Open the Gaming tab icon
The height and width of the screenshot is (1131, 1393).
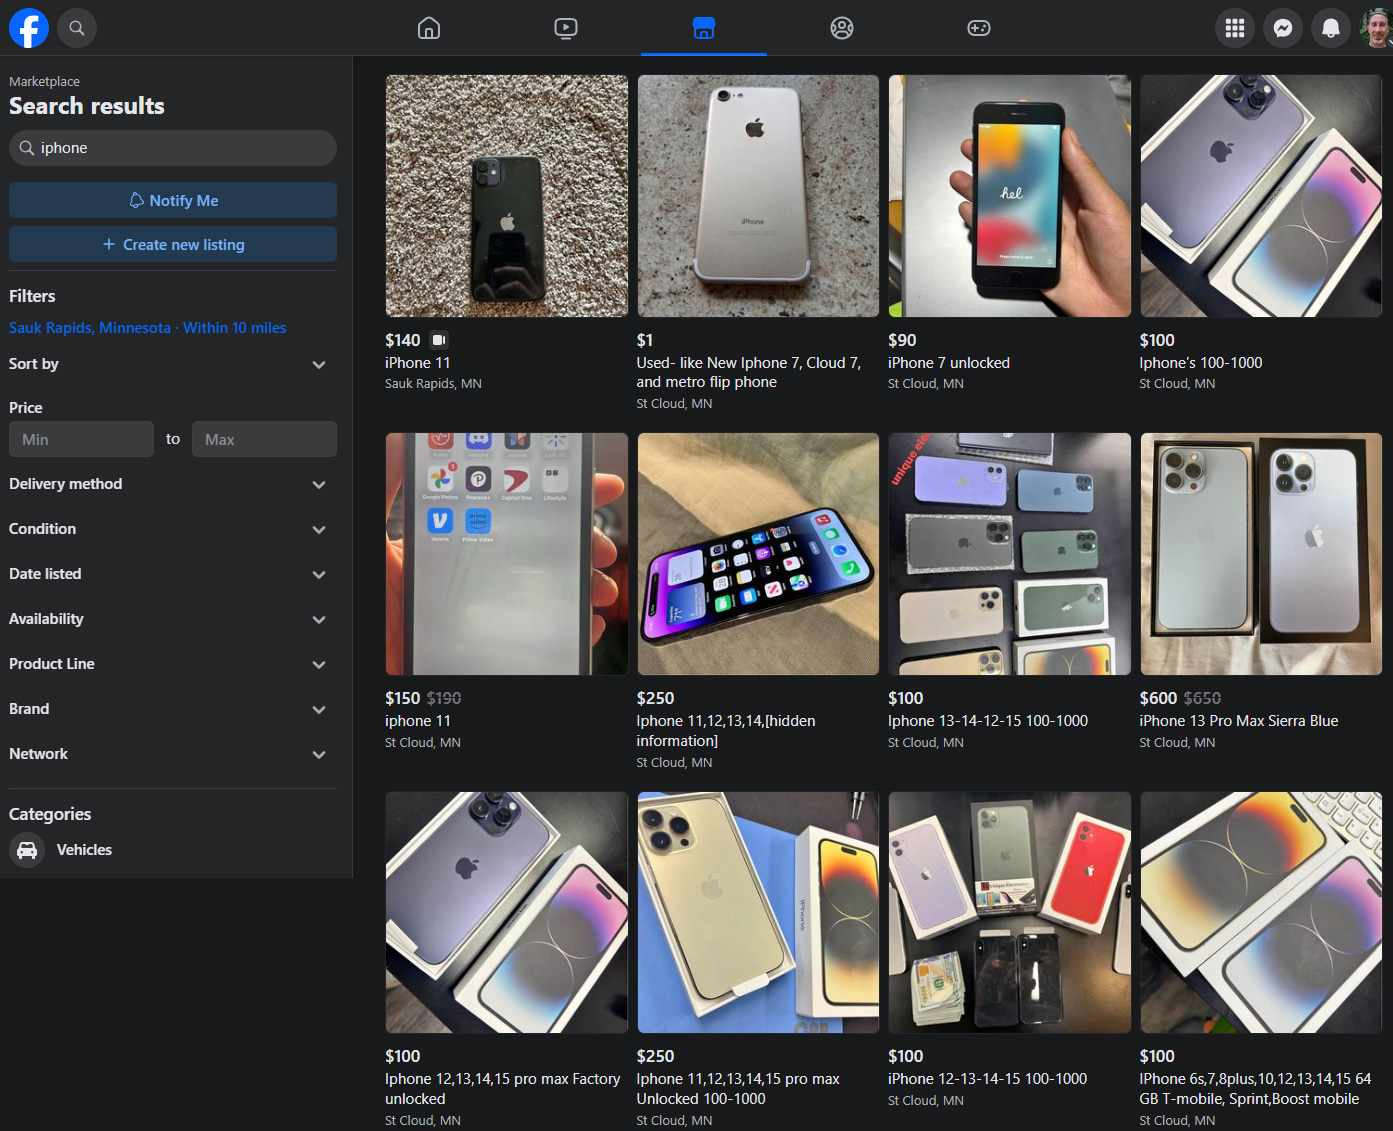[x=979, y=28]
